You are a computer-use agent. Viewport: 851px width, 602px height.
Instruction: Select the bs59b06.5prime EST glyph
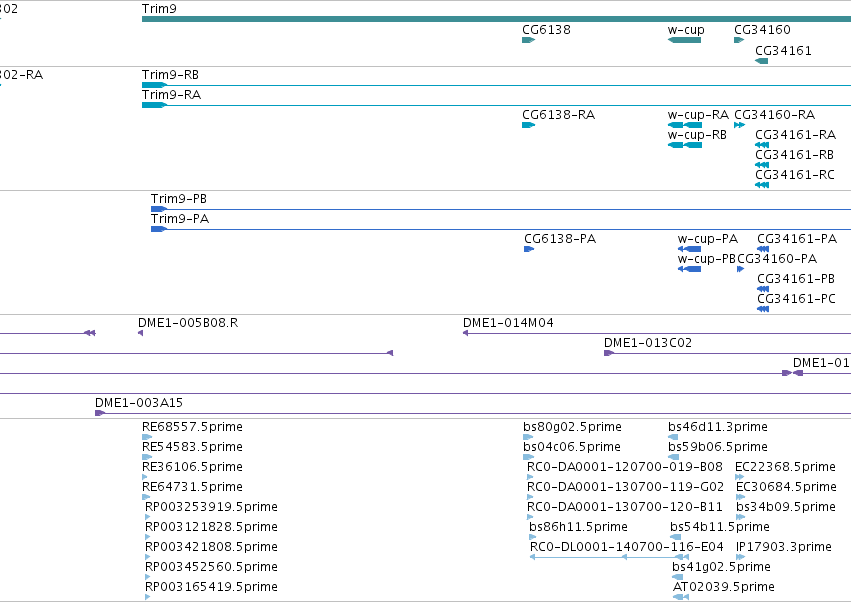tap(673, 457)
